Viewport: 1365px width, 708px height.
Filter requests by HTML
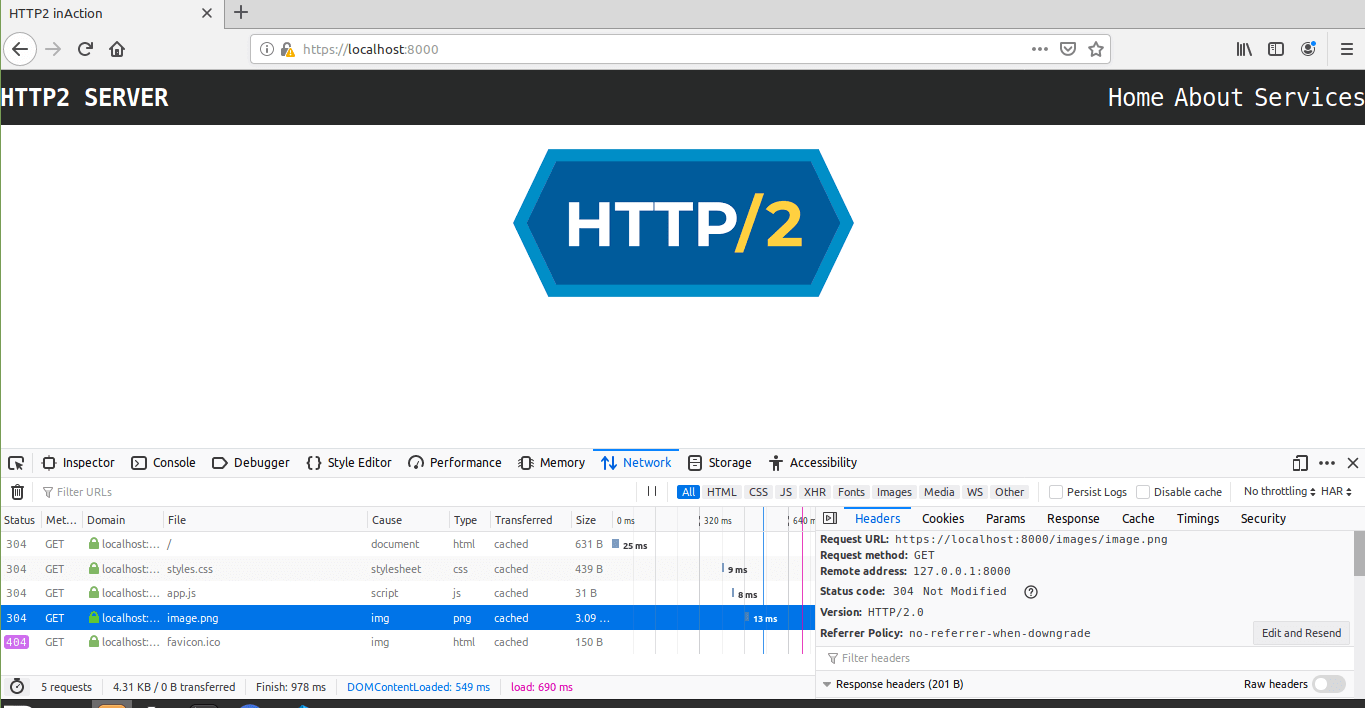(721, 492)
